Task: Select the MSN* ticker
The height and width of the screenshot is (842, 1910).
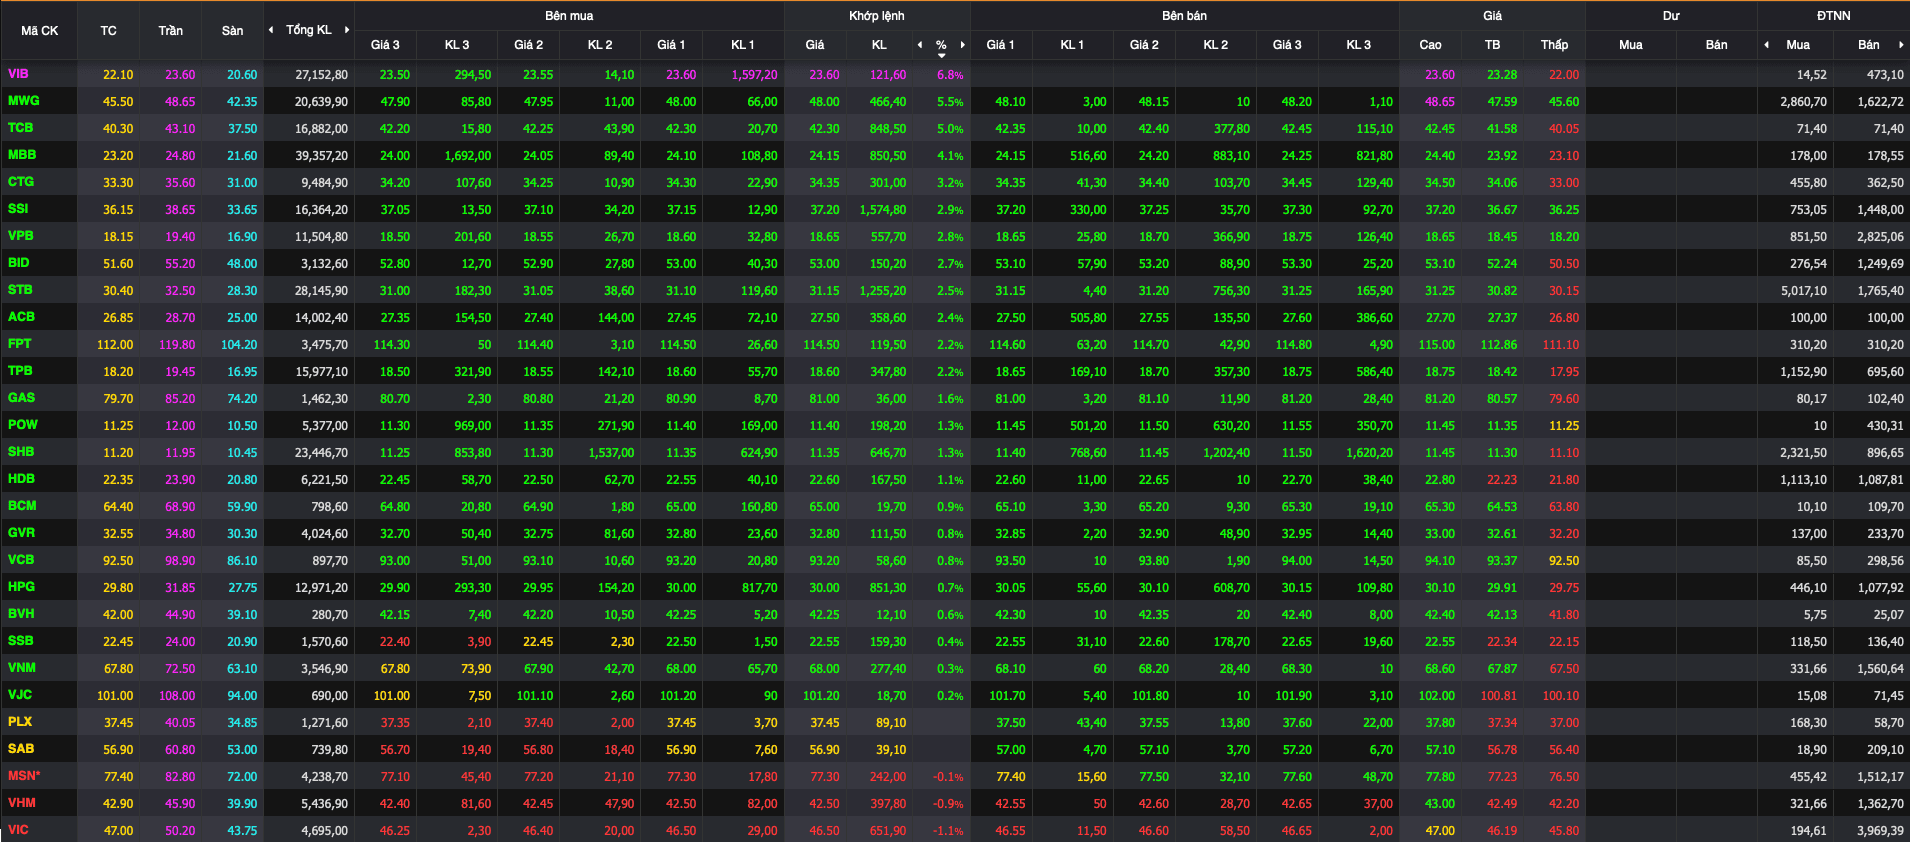Action: [x=24, y=776]
